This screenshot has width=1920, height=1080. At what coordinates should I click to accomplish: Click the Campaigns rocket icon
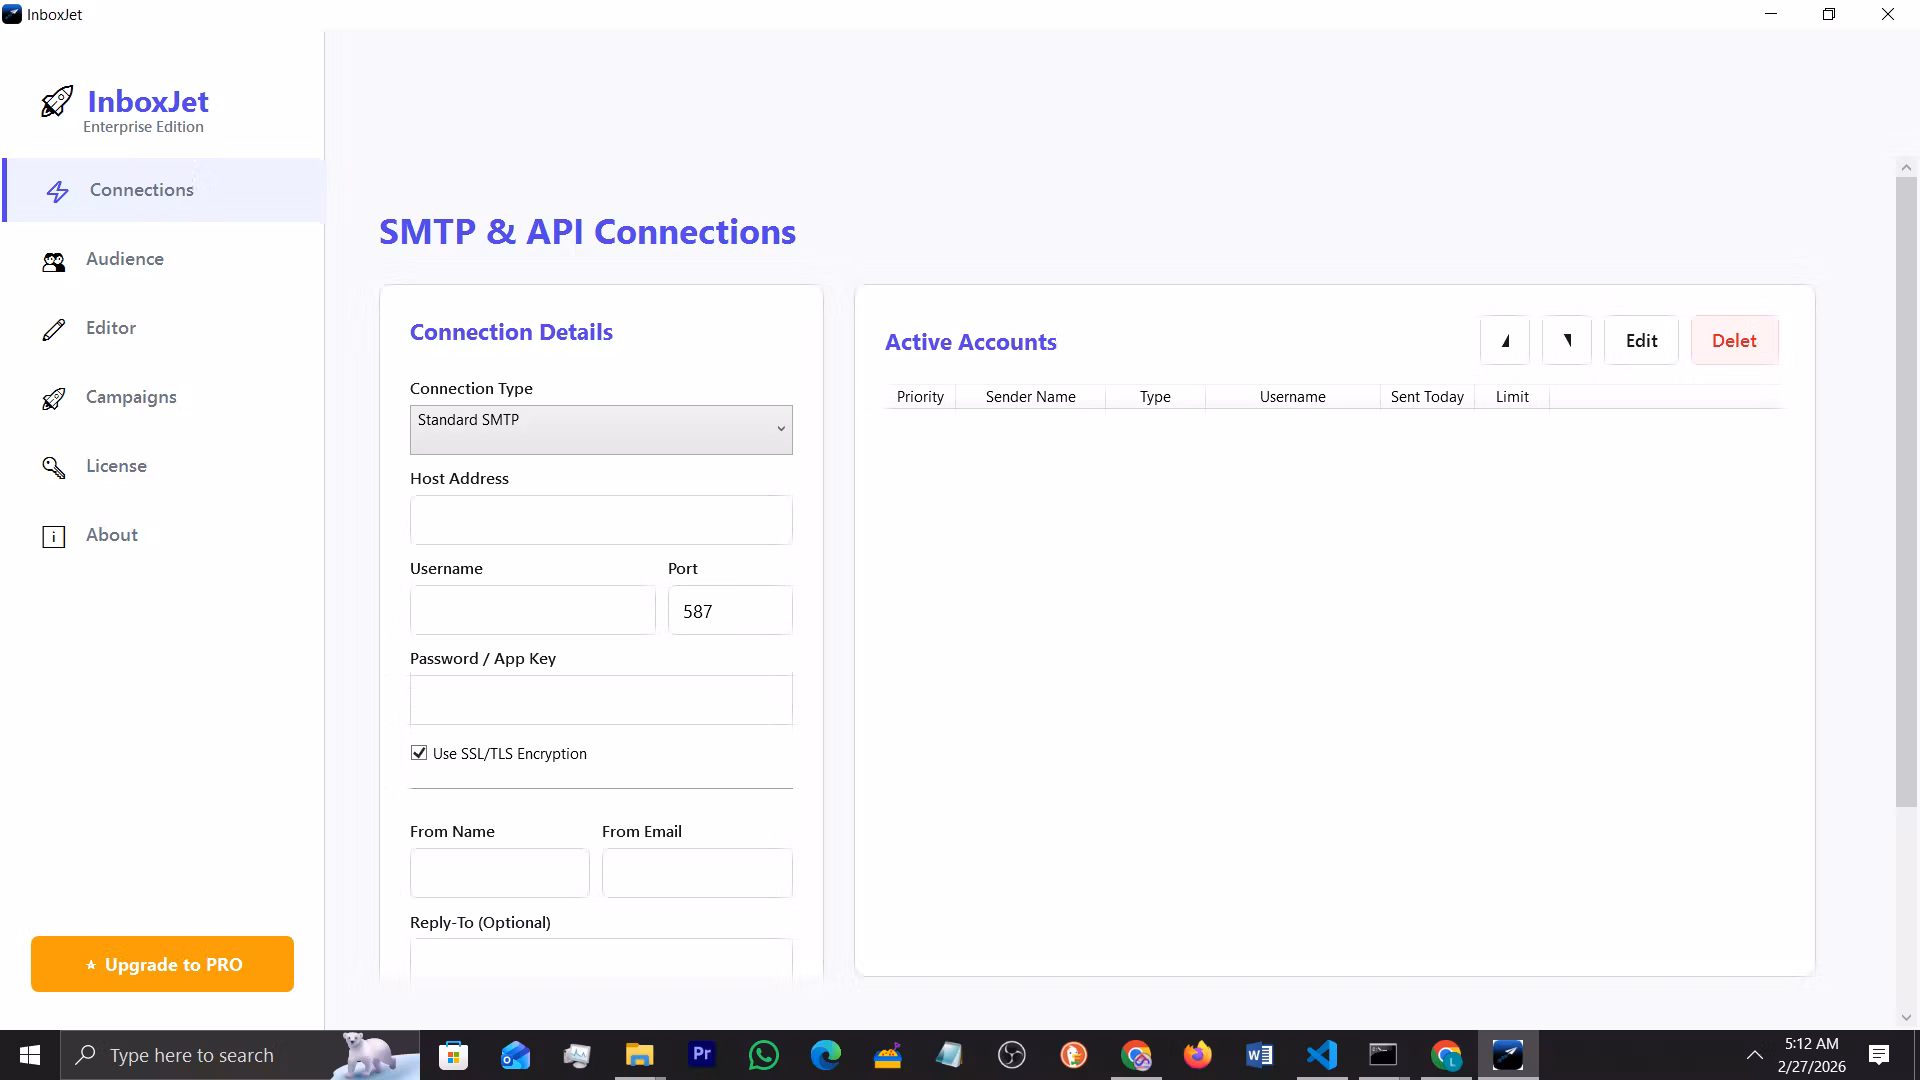pos(54,398)
